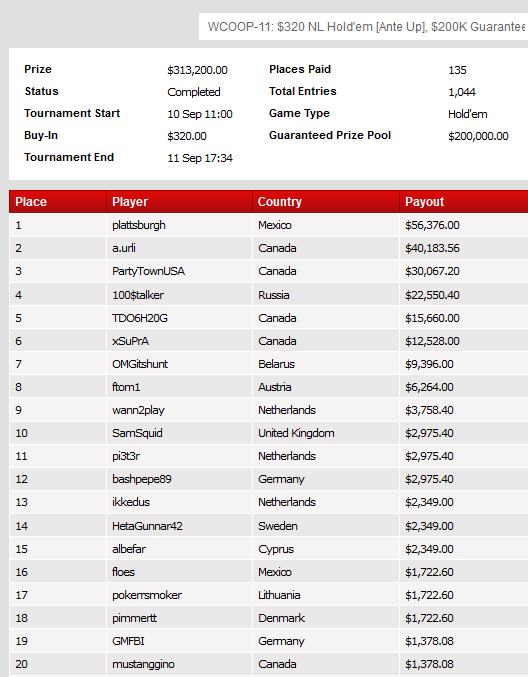Click the HetaGunnar42 player name

click(147, 526)
